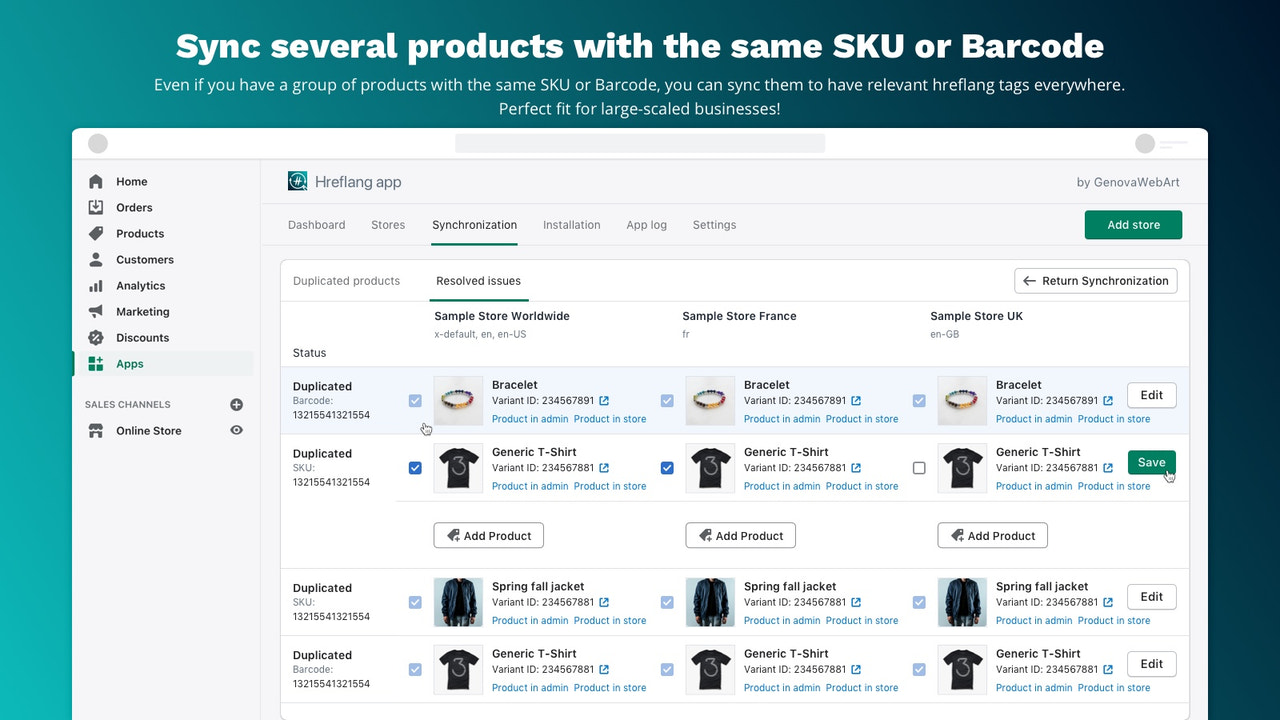Uncheck the Bracelet checkbox for Sample Store Worldwide
This screenshot has height=720, width=1280.
coord(415,400)
